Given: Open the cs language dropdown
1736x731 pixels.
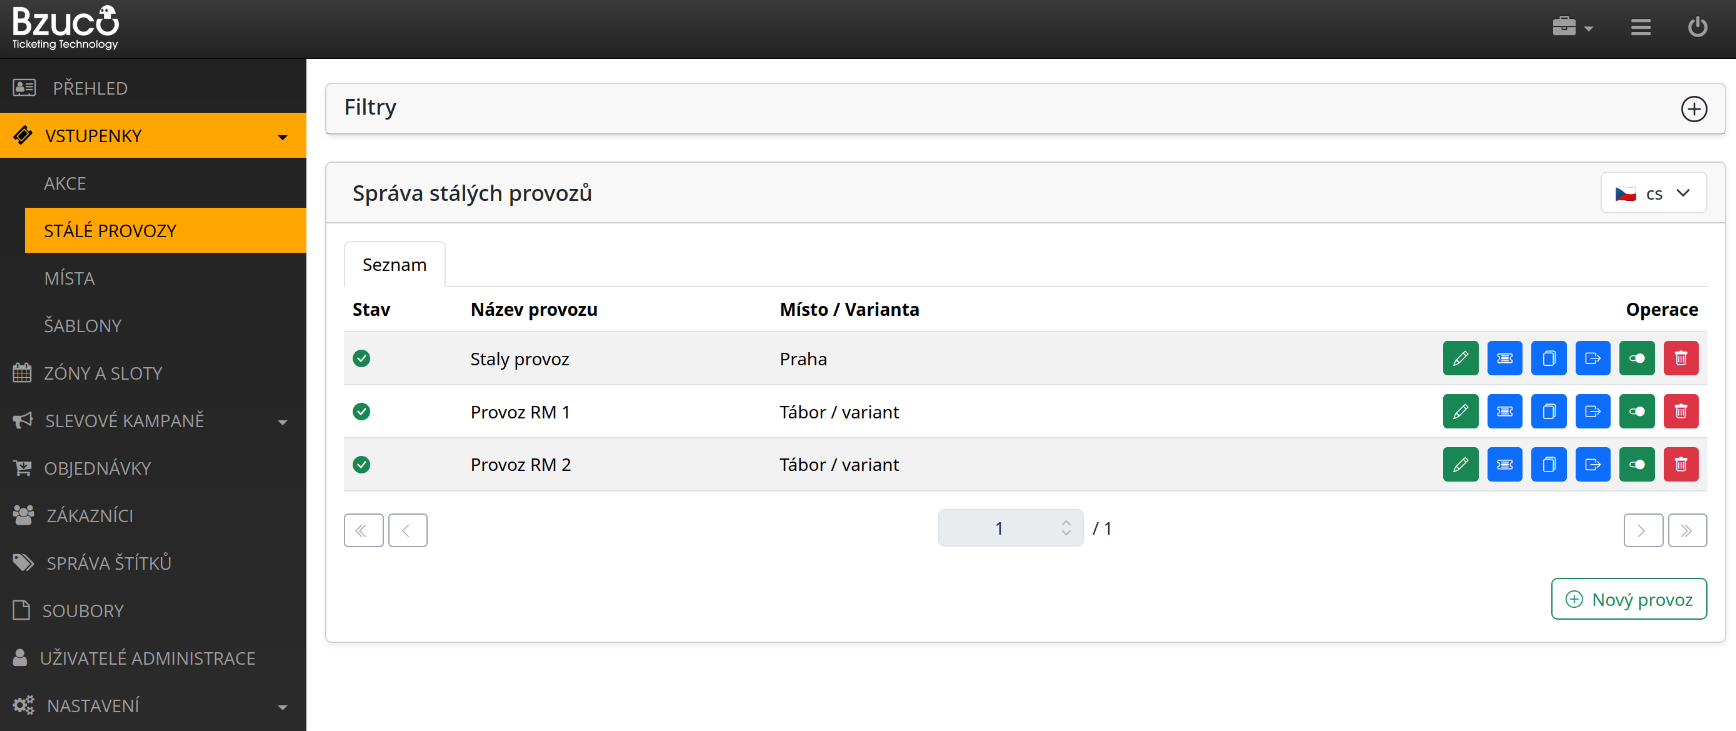Looking at the screenshot, I should [x=1653, y=193].
